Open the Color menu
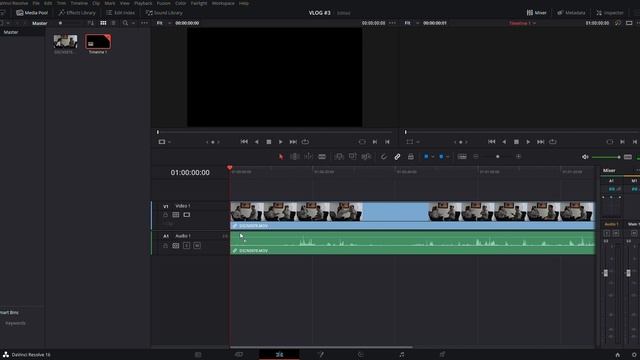640x360 pixels. [x=180, y=3]
